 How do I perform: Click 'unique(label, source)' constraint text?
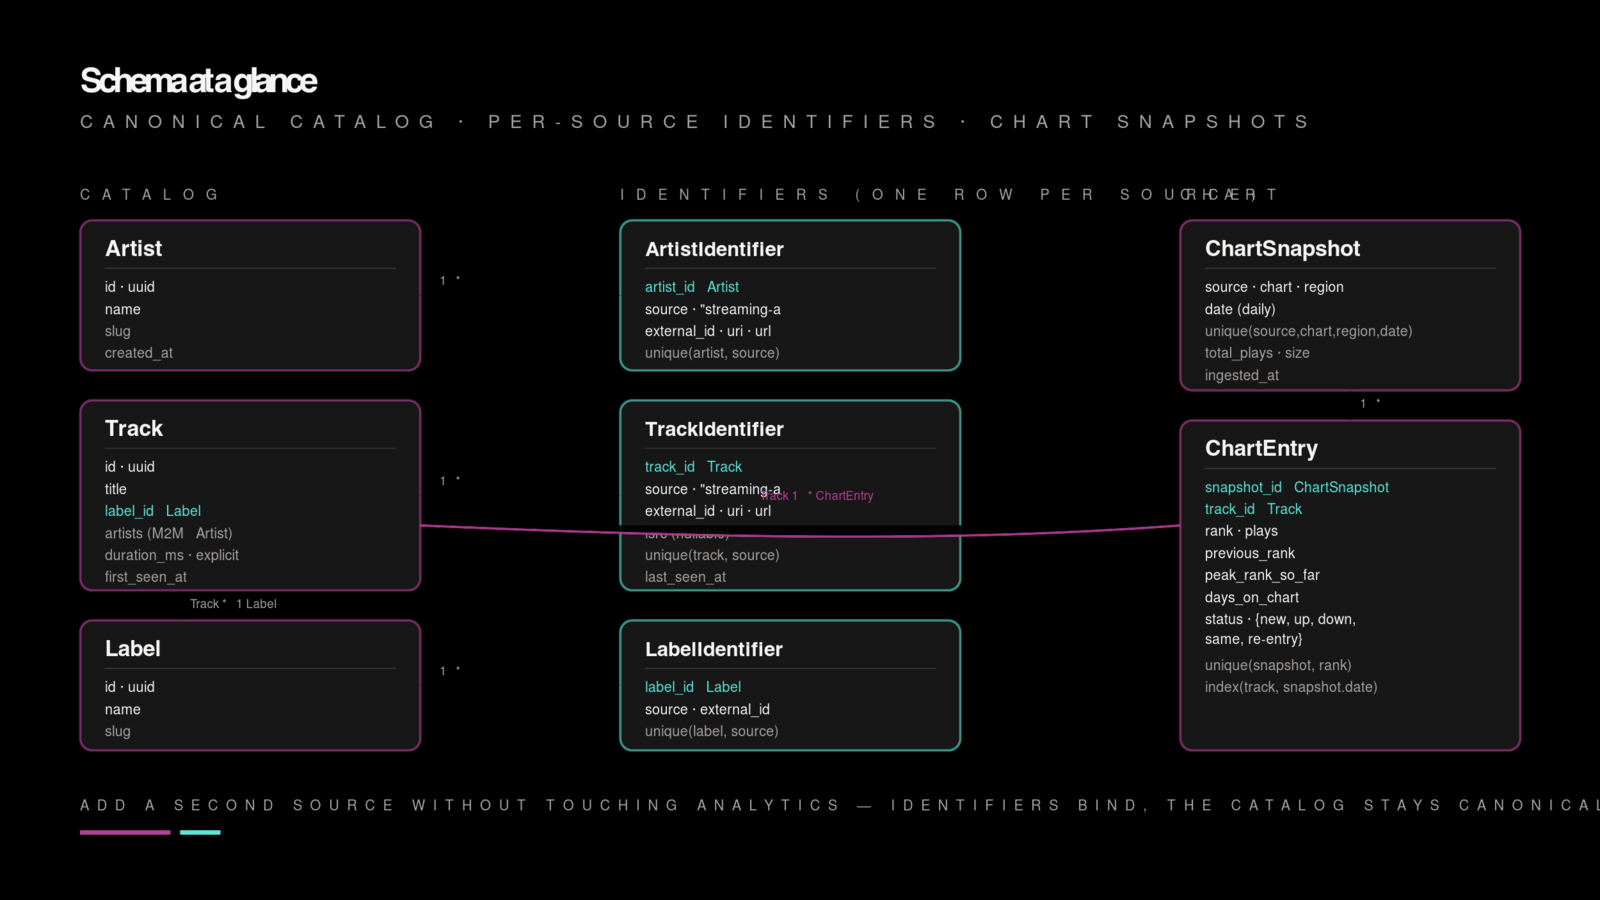tap(712, 731)
